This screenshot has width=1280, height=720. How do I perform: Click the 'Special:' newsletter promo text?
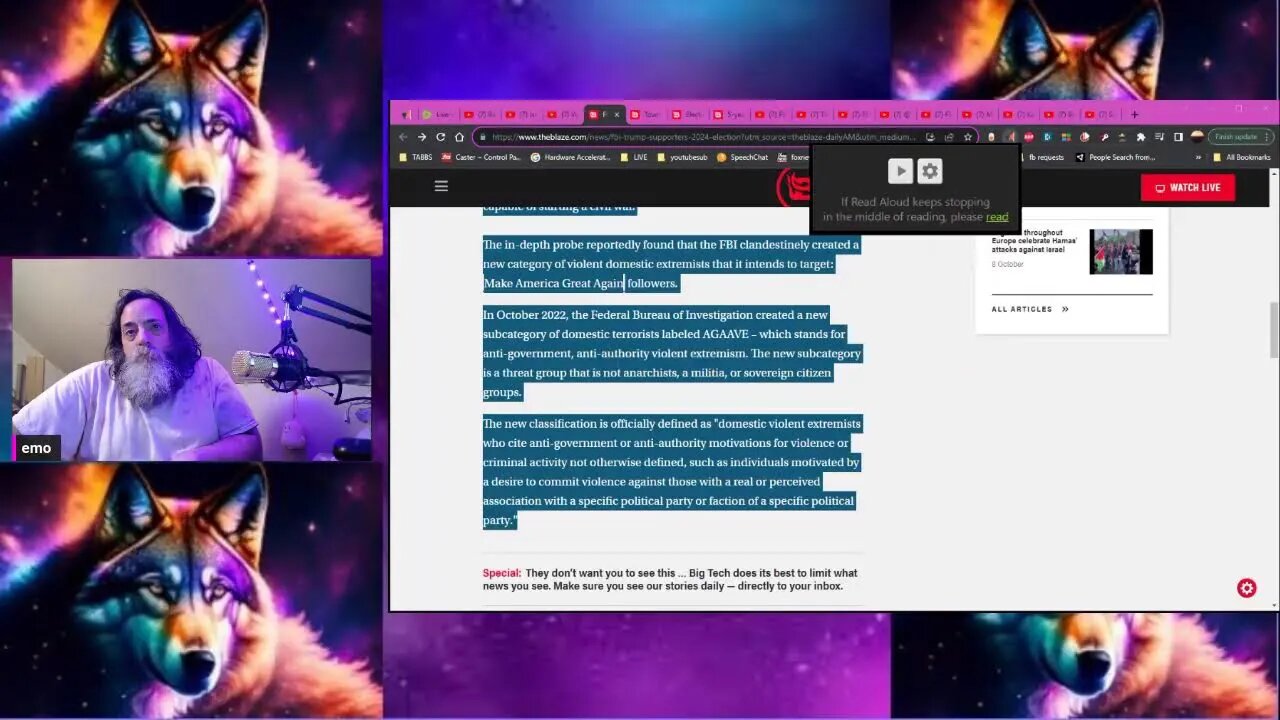[x=670, y=579]
